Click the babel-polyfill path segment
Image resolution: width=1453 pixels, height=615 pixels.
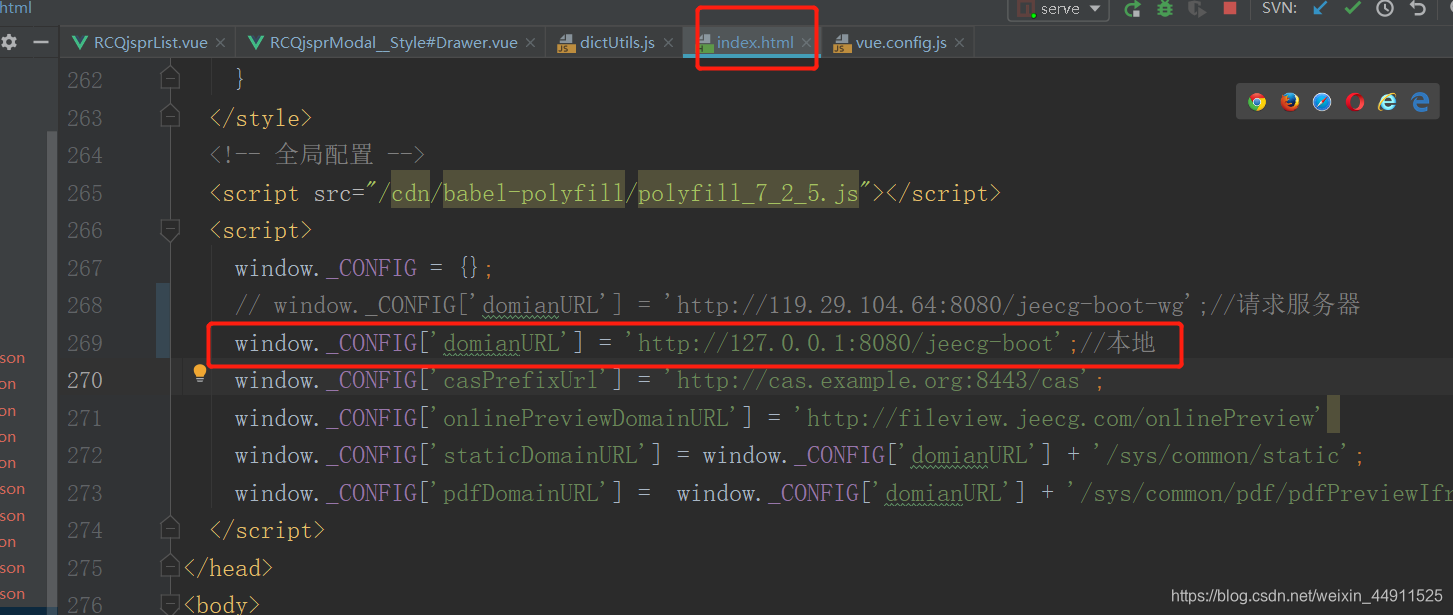click(x=533, y=193)
